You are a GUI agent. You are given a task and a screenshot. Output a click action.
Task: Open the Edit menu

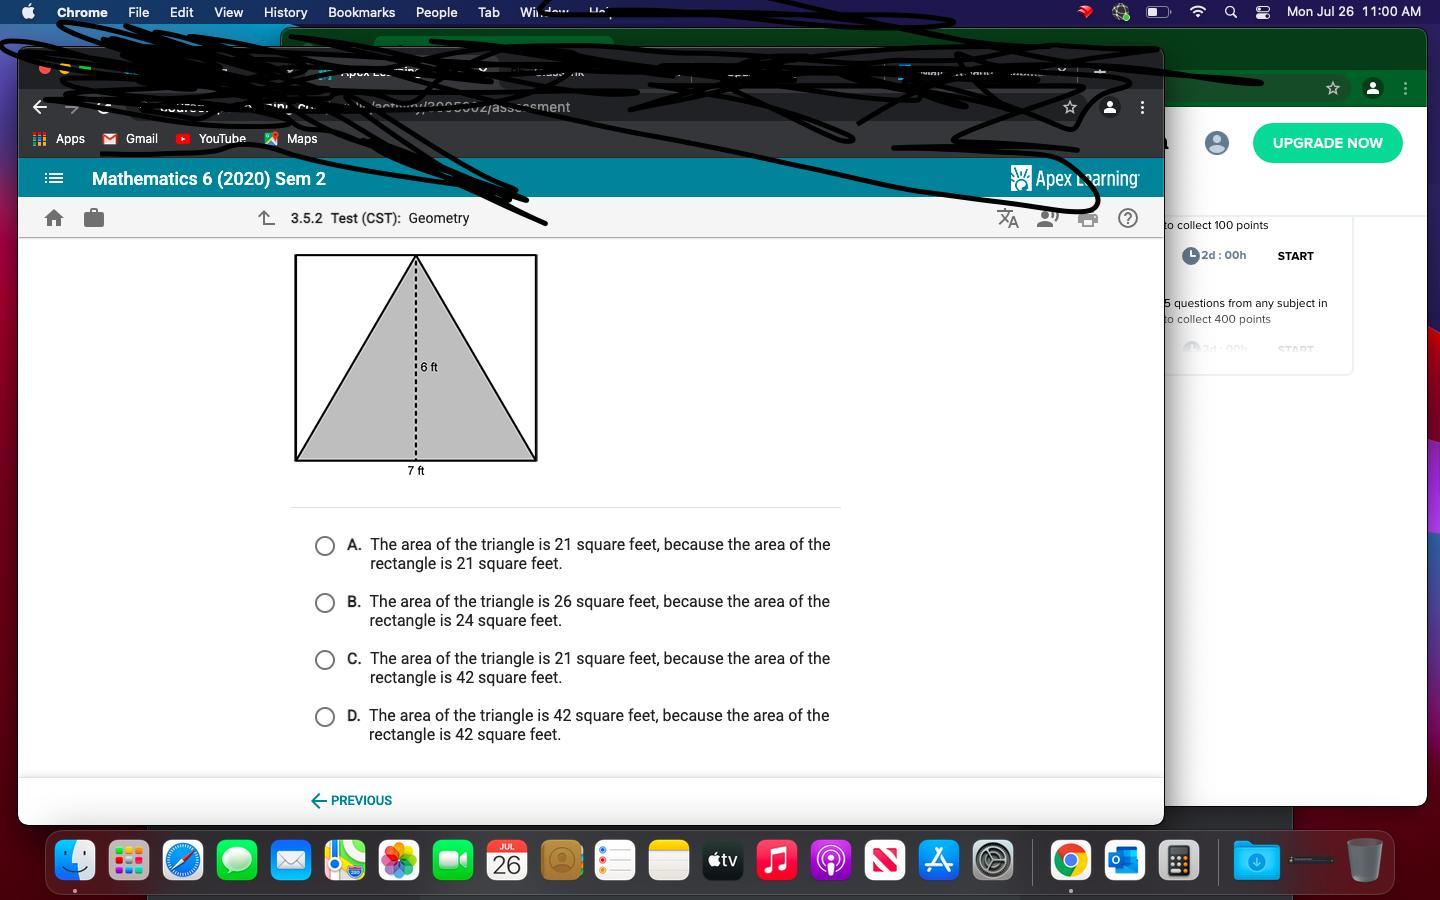pyautogui.click(x=181, y=12)
